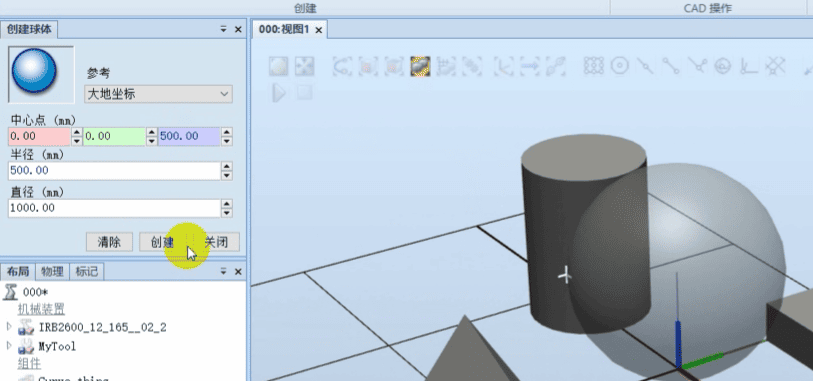Open layout panel options dropdown arrow
This screenshot has height=381, width=813.
click(x=223, y=272)
